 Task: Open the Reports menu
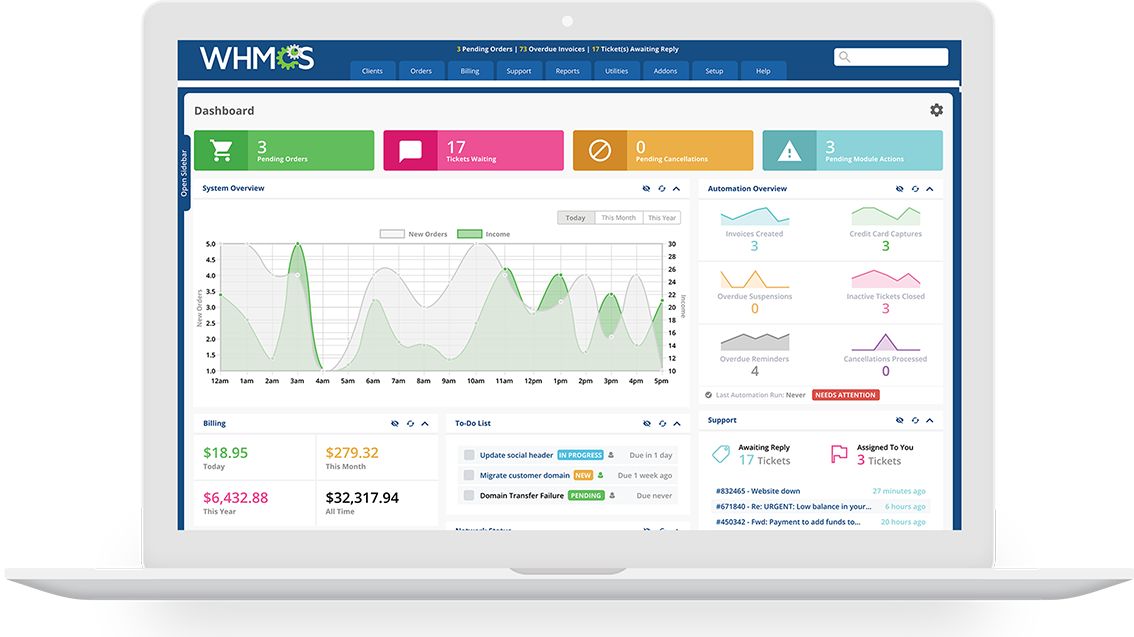click(x=568, y=71)
